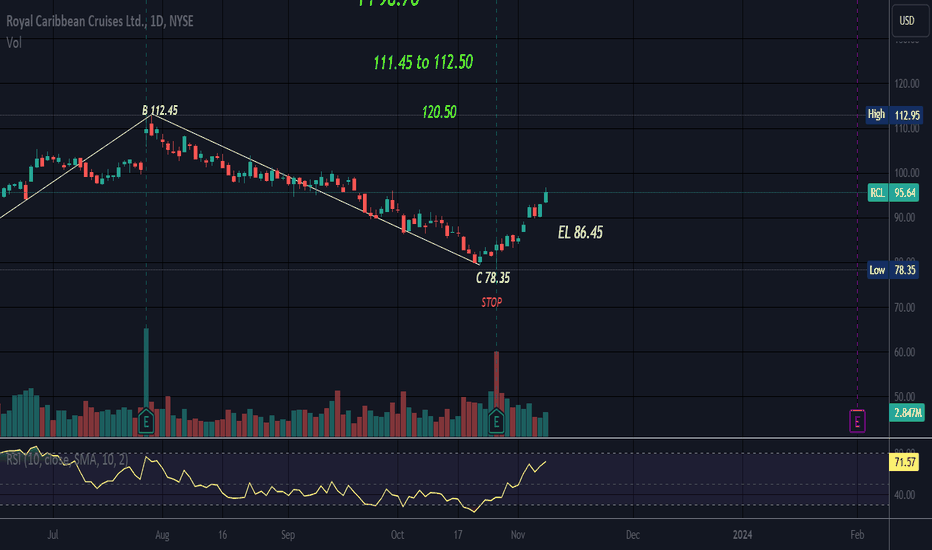Image resolution: width=932 pixels, height=550 pixels.
Task: Click the 2.847M volume value label
Action: (907, 413)
